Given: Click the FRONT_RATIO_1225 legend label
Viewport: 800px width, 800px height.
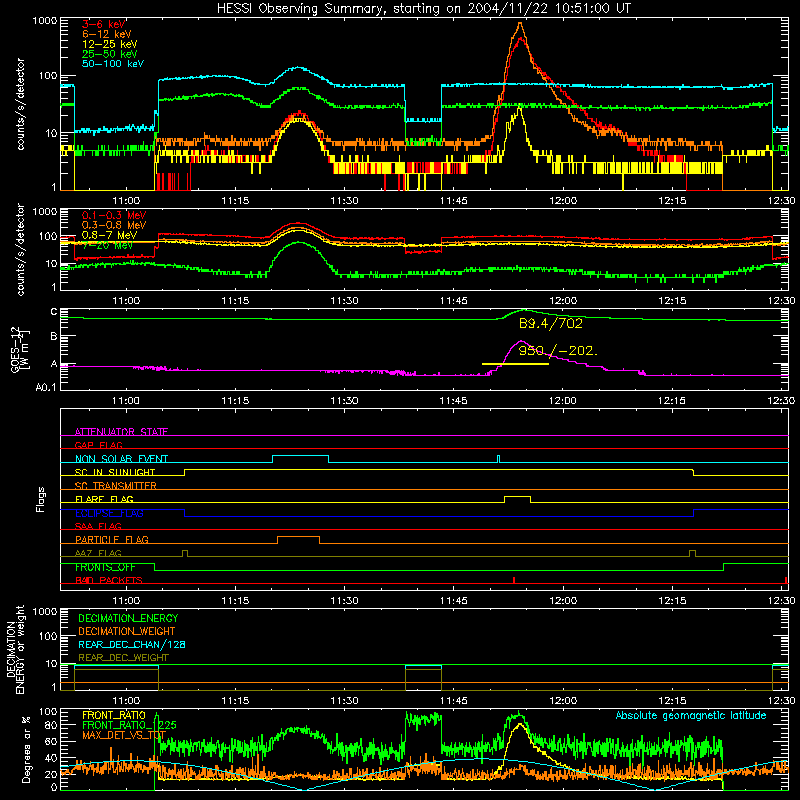Looking at the screenshot, I should coord(129,725).
